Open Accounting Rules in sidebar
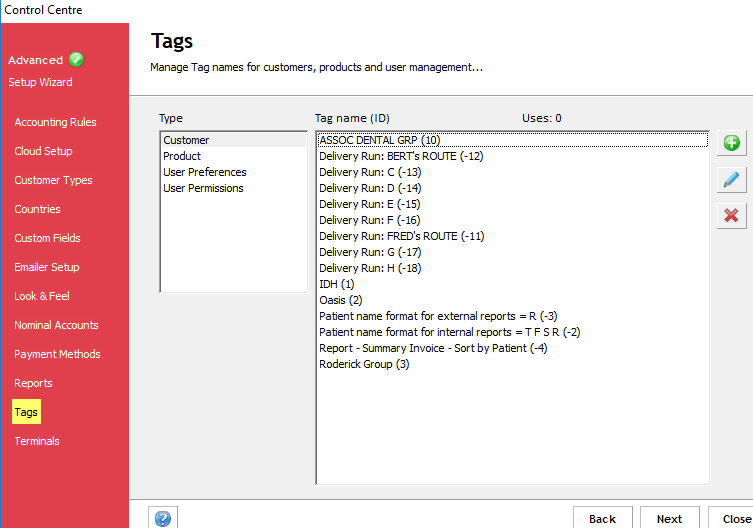The image size is (753, 528). coord(55,122)
